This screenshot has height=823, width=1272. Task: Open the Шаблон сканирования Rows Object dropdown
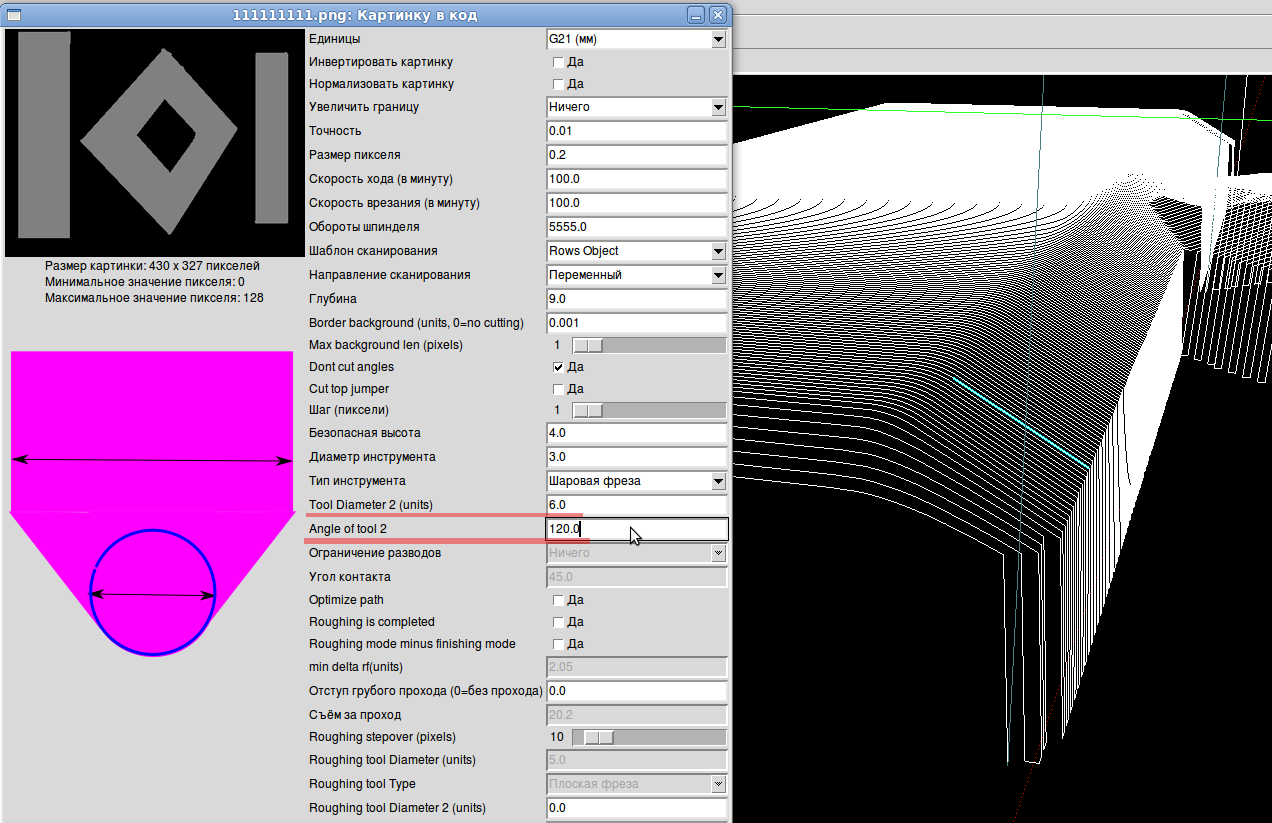click(x=636, y=251)
